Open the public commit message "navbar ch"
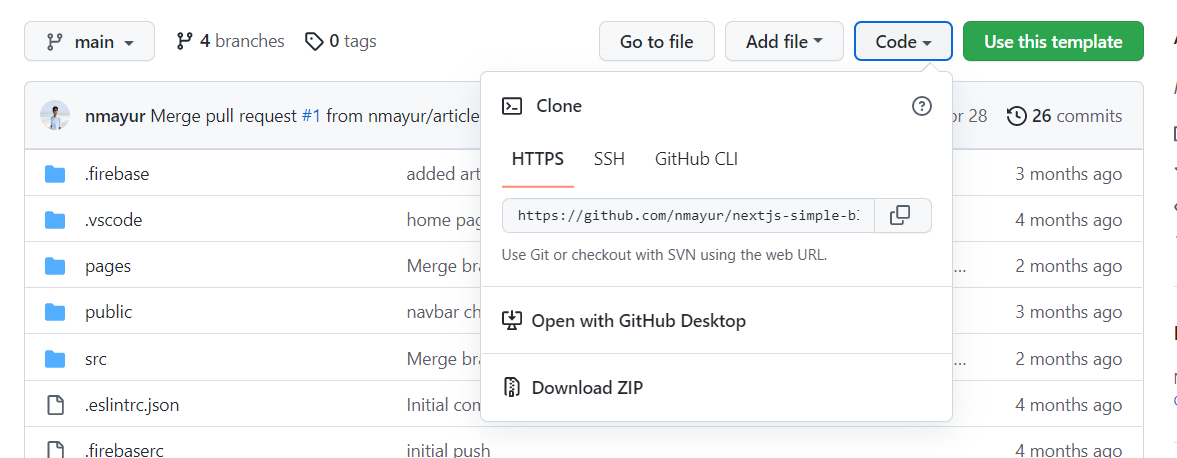The width and height of the screenshot is (1177, 458). click(443, 312)
